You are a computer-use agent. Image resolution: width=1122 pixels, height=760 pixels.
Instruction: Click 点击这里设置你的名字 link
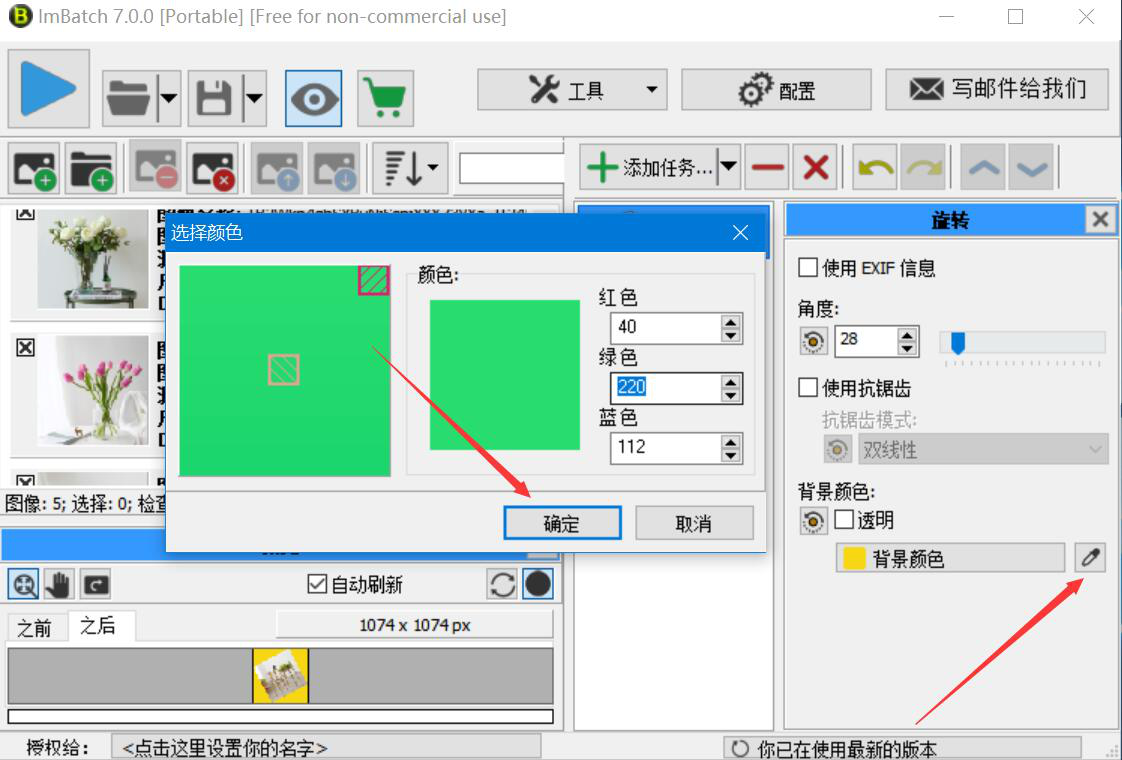coord(326,748)
